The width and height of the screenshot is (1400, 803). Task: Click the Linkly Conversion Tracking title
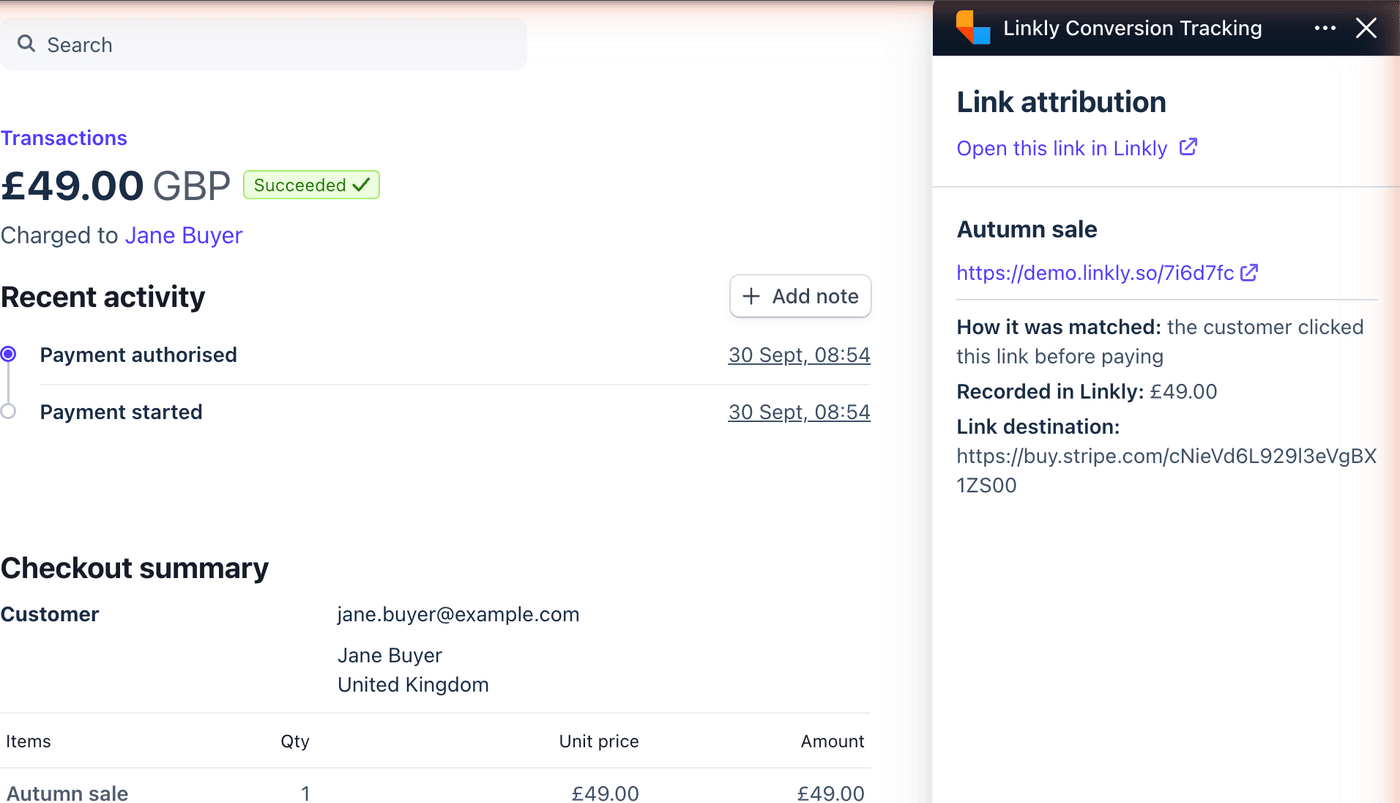(x=1132, y=28)
